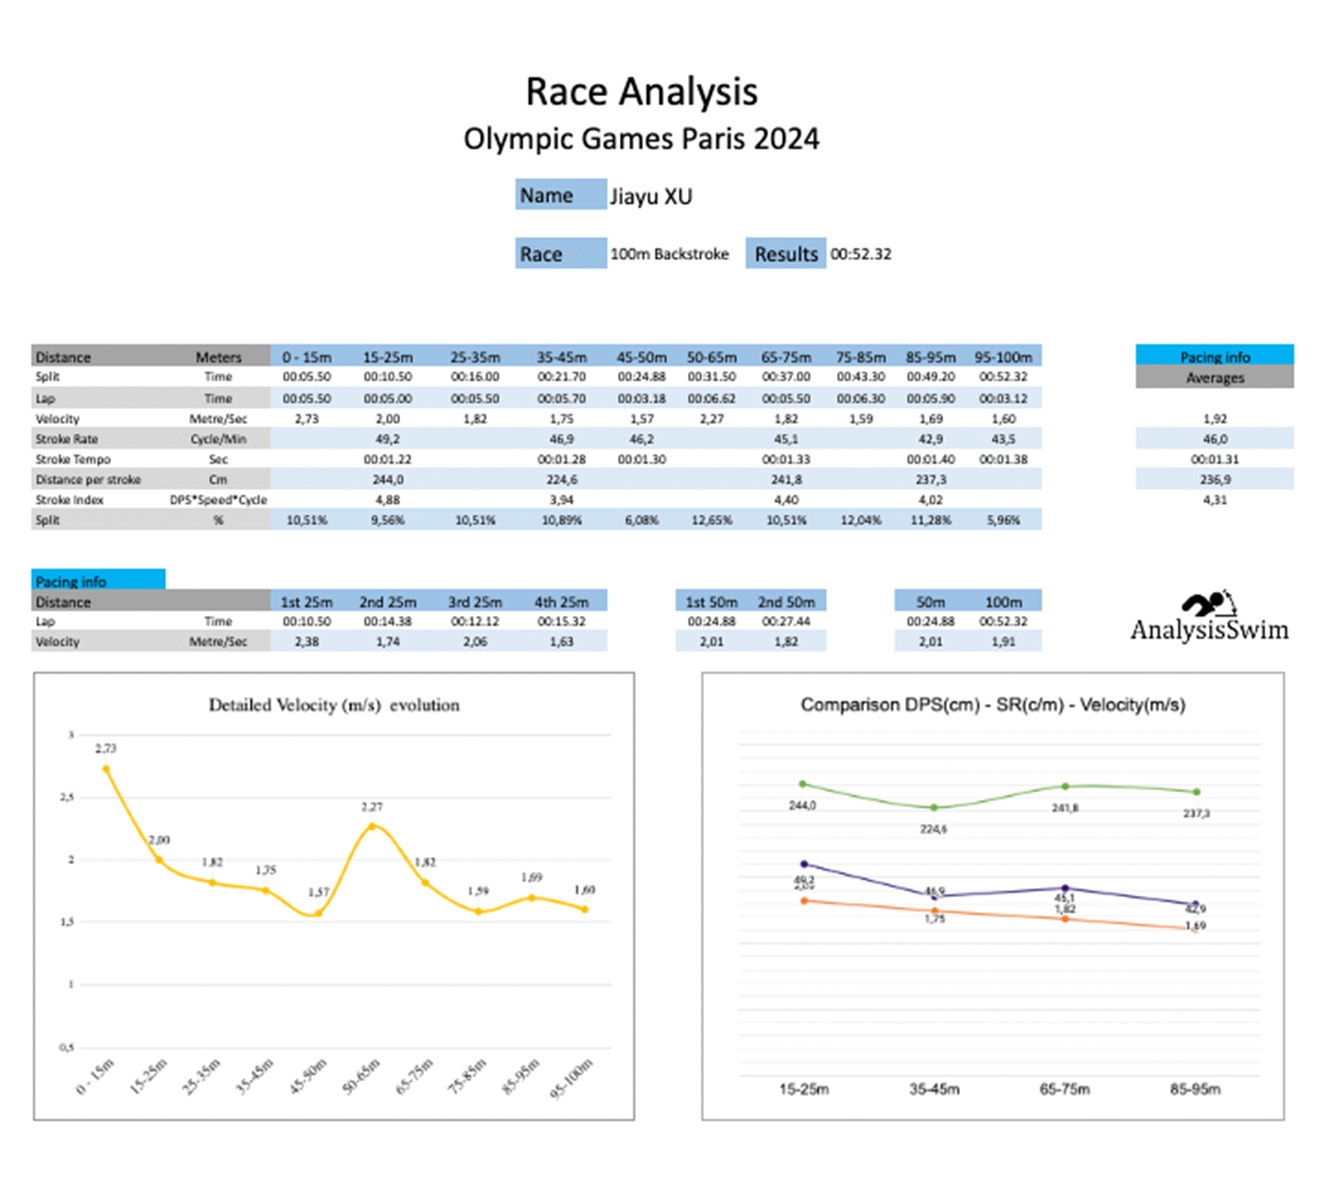Click the Pacing info header above Averages

click(1214, 356)
